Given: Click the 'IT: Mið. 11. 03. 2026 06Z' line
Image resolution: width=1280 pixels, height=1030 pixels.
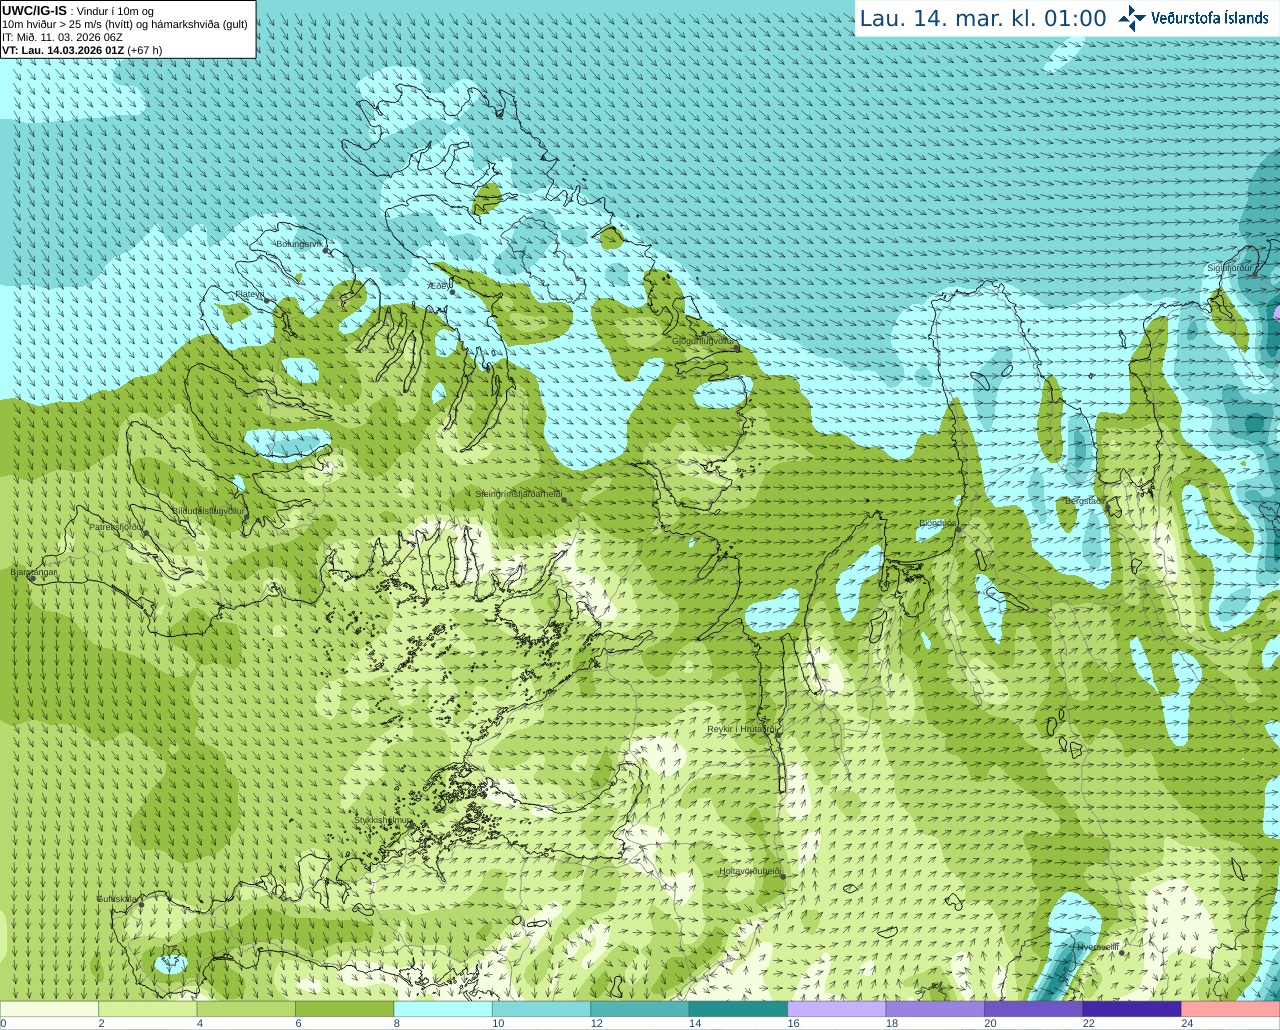Looking at the screenshot, I should [62, 37].
